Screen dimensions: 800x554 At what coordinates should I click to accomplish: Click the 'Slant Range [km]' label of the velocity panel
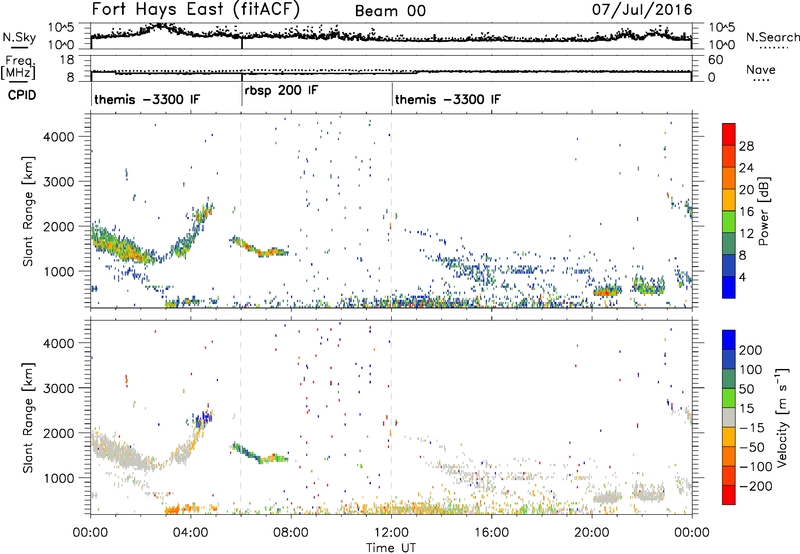[27, 418]
